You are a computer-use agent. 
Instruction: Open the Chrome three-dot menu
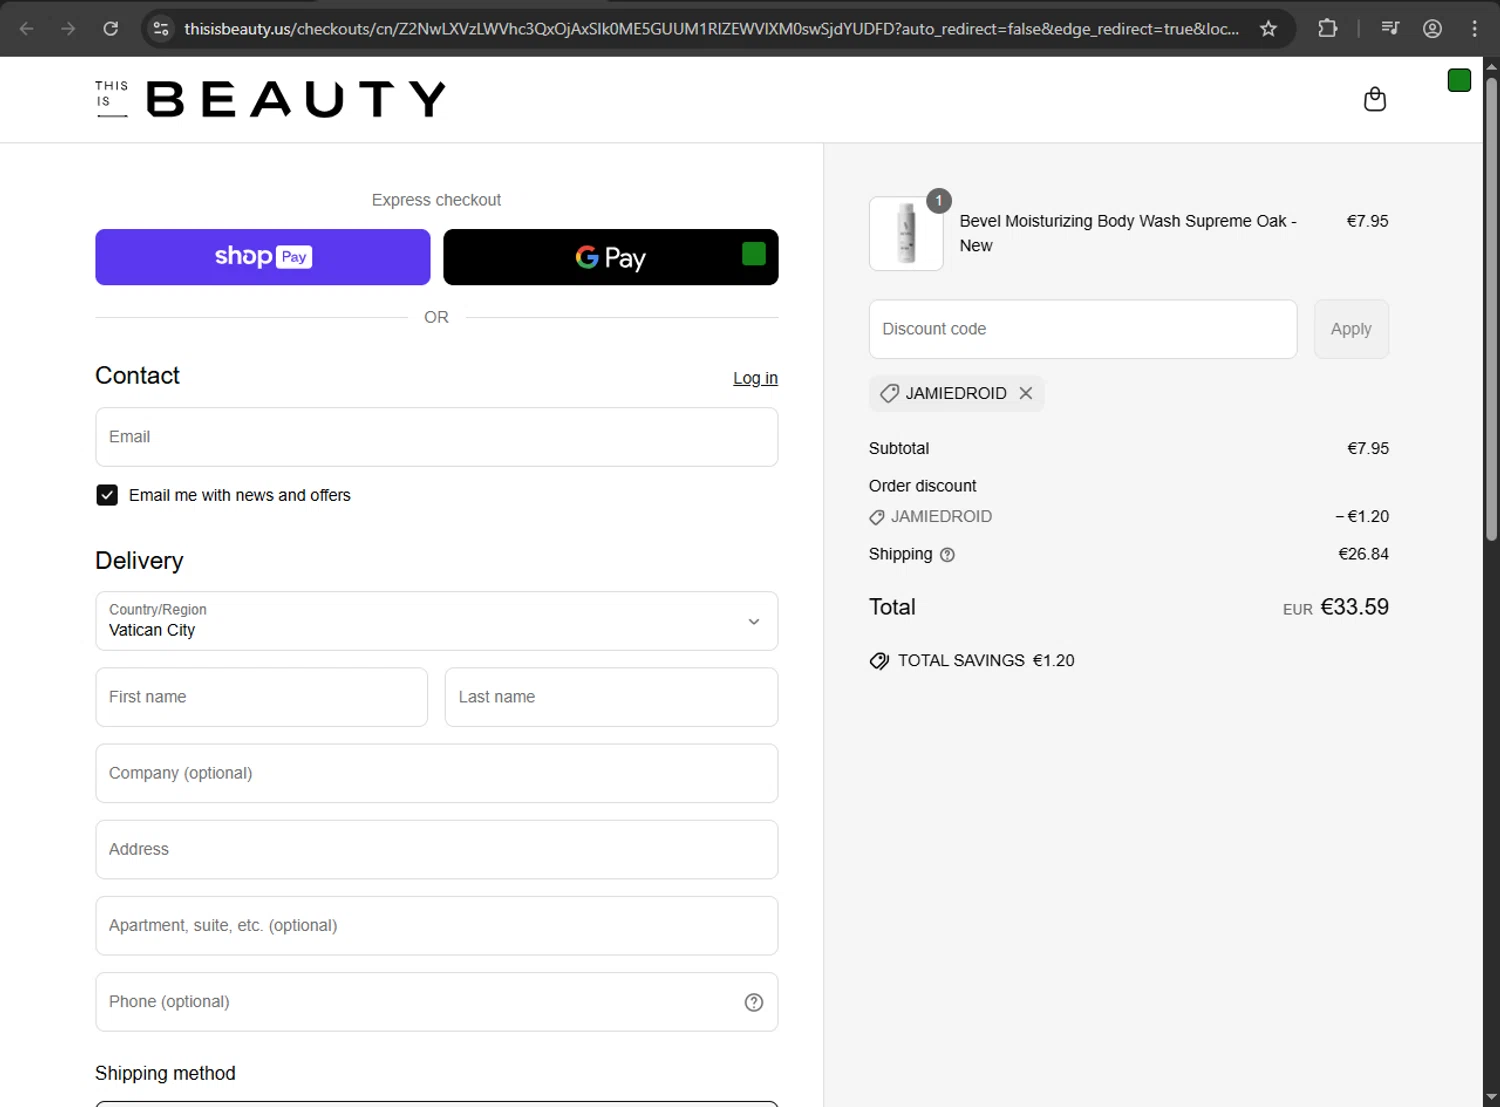click(1474, 28)
